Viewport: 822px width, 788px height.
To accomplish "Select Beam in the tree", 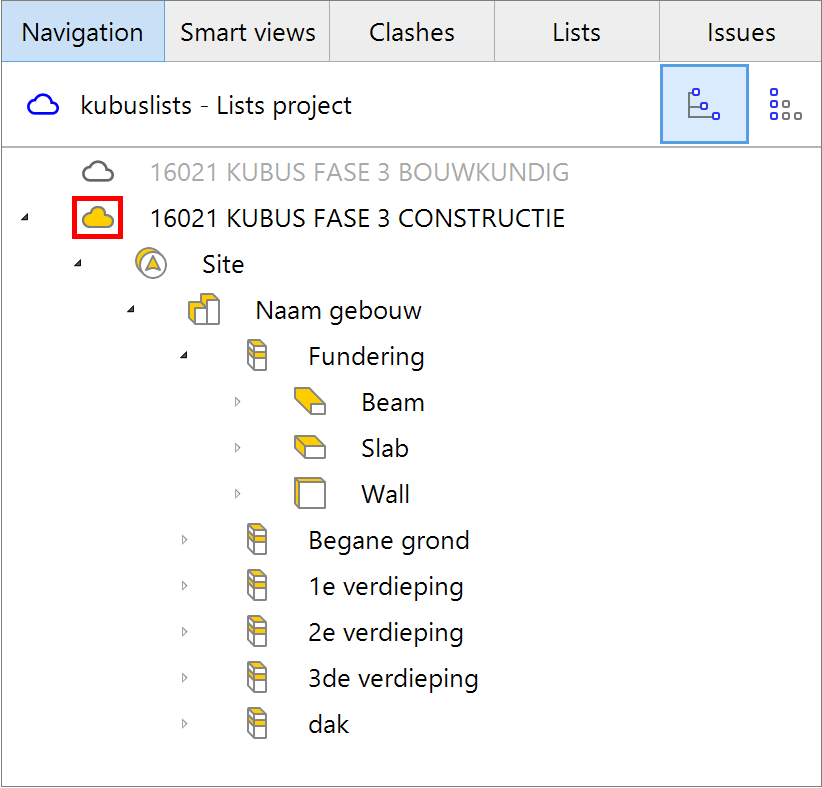I will [x=393, y=403].
